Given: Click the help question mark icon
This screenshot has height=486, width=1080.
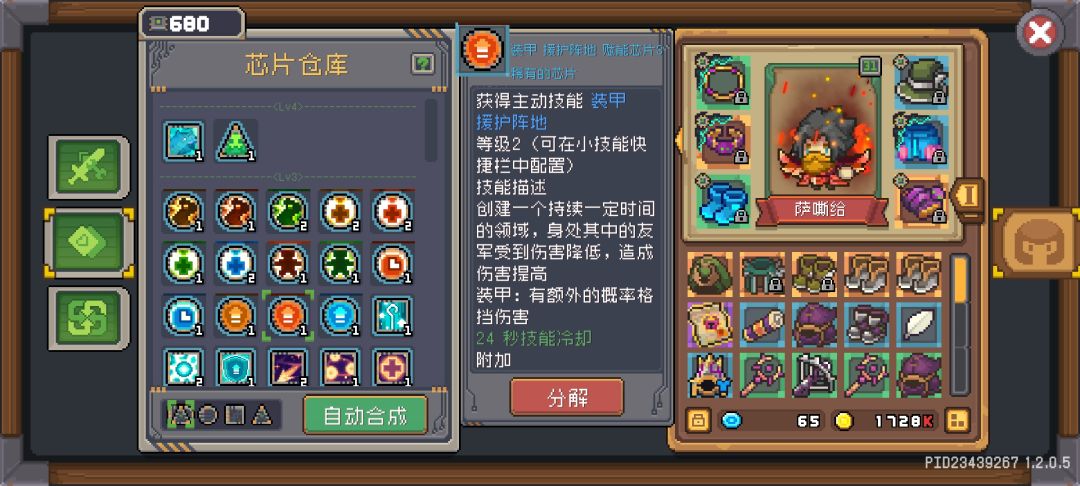Looking at the screenshot, I should (423, 65).
